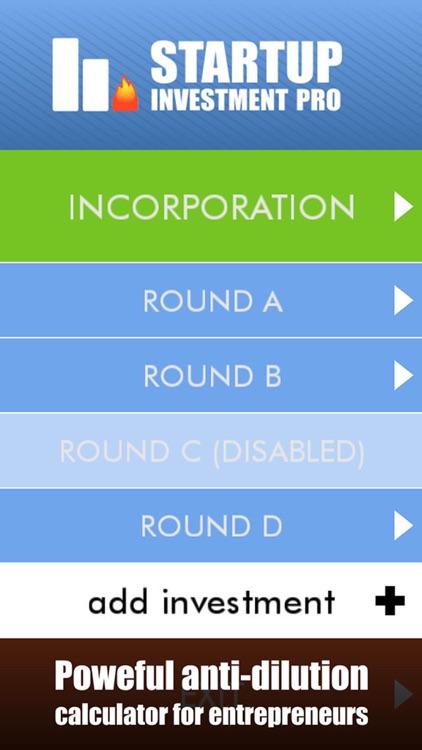Click the arrow icon next to Incorporation
Viewport: 422px width, 750px height.
[x=403, y=207]
